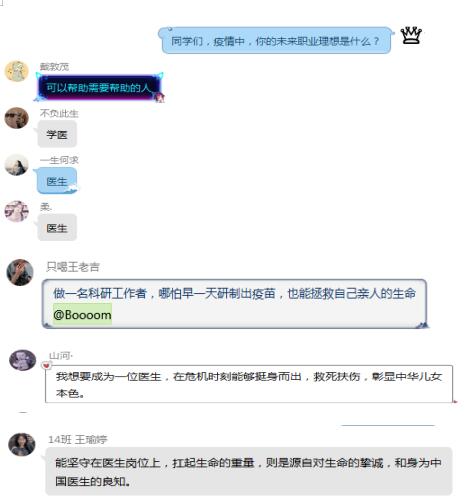468x503 pixels.
Task: Click the username 只喝王老吉
Action: (x=73, y=267)
